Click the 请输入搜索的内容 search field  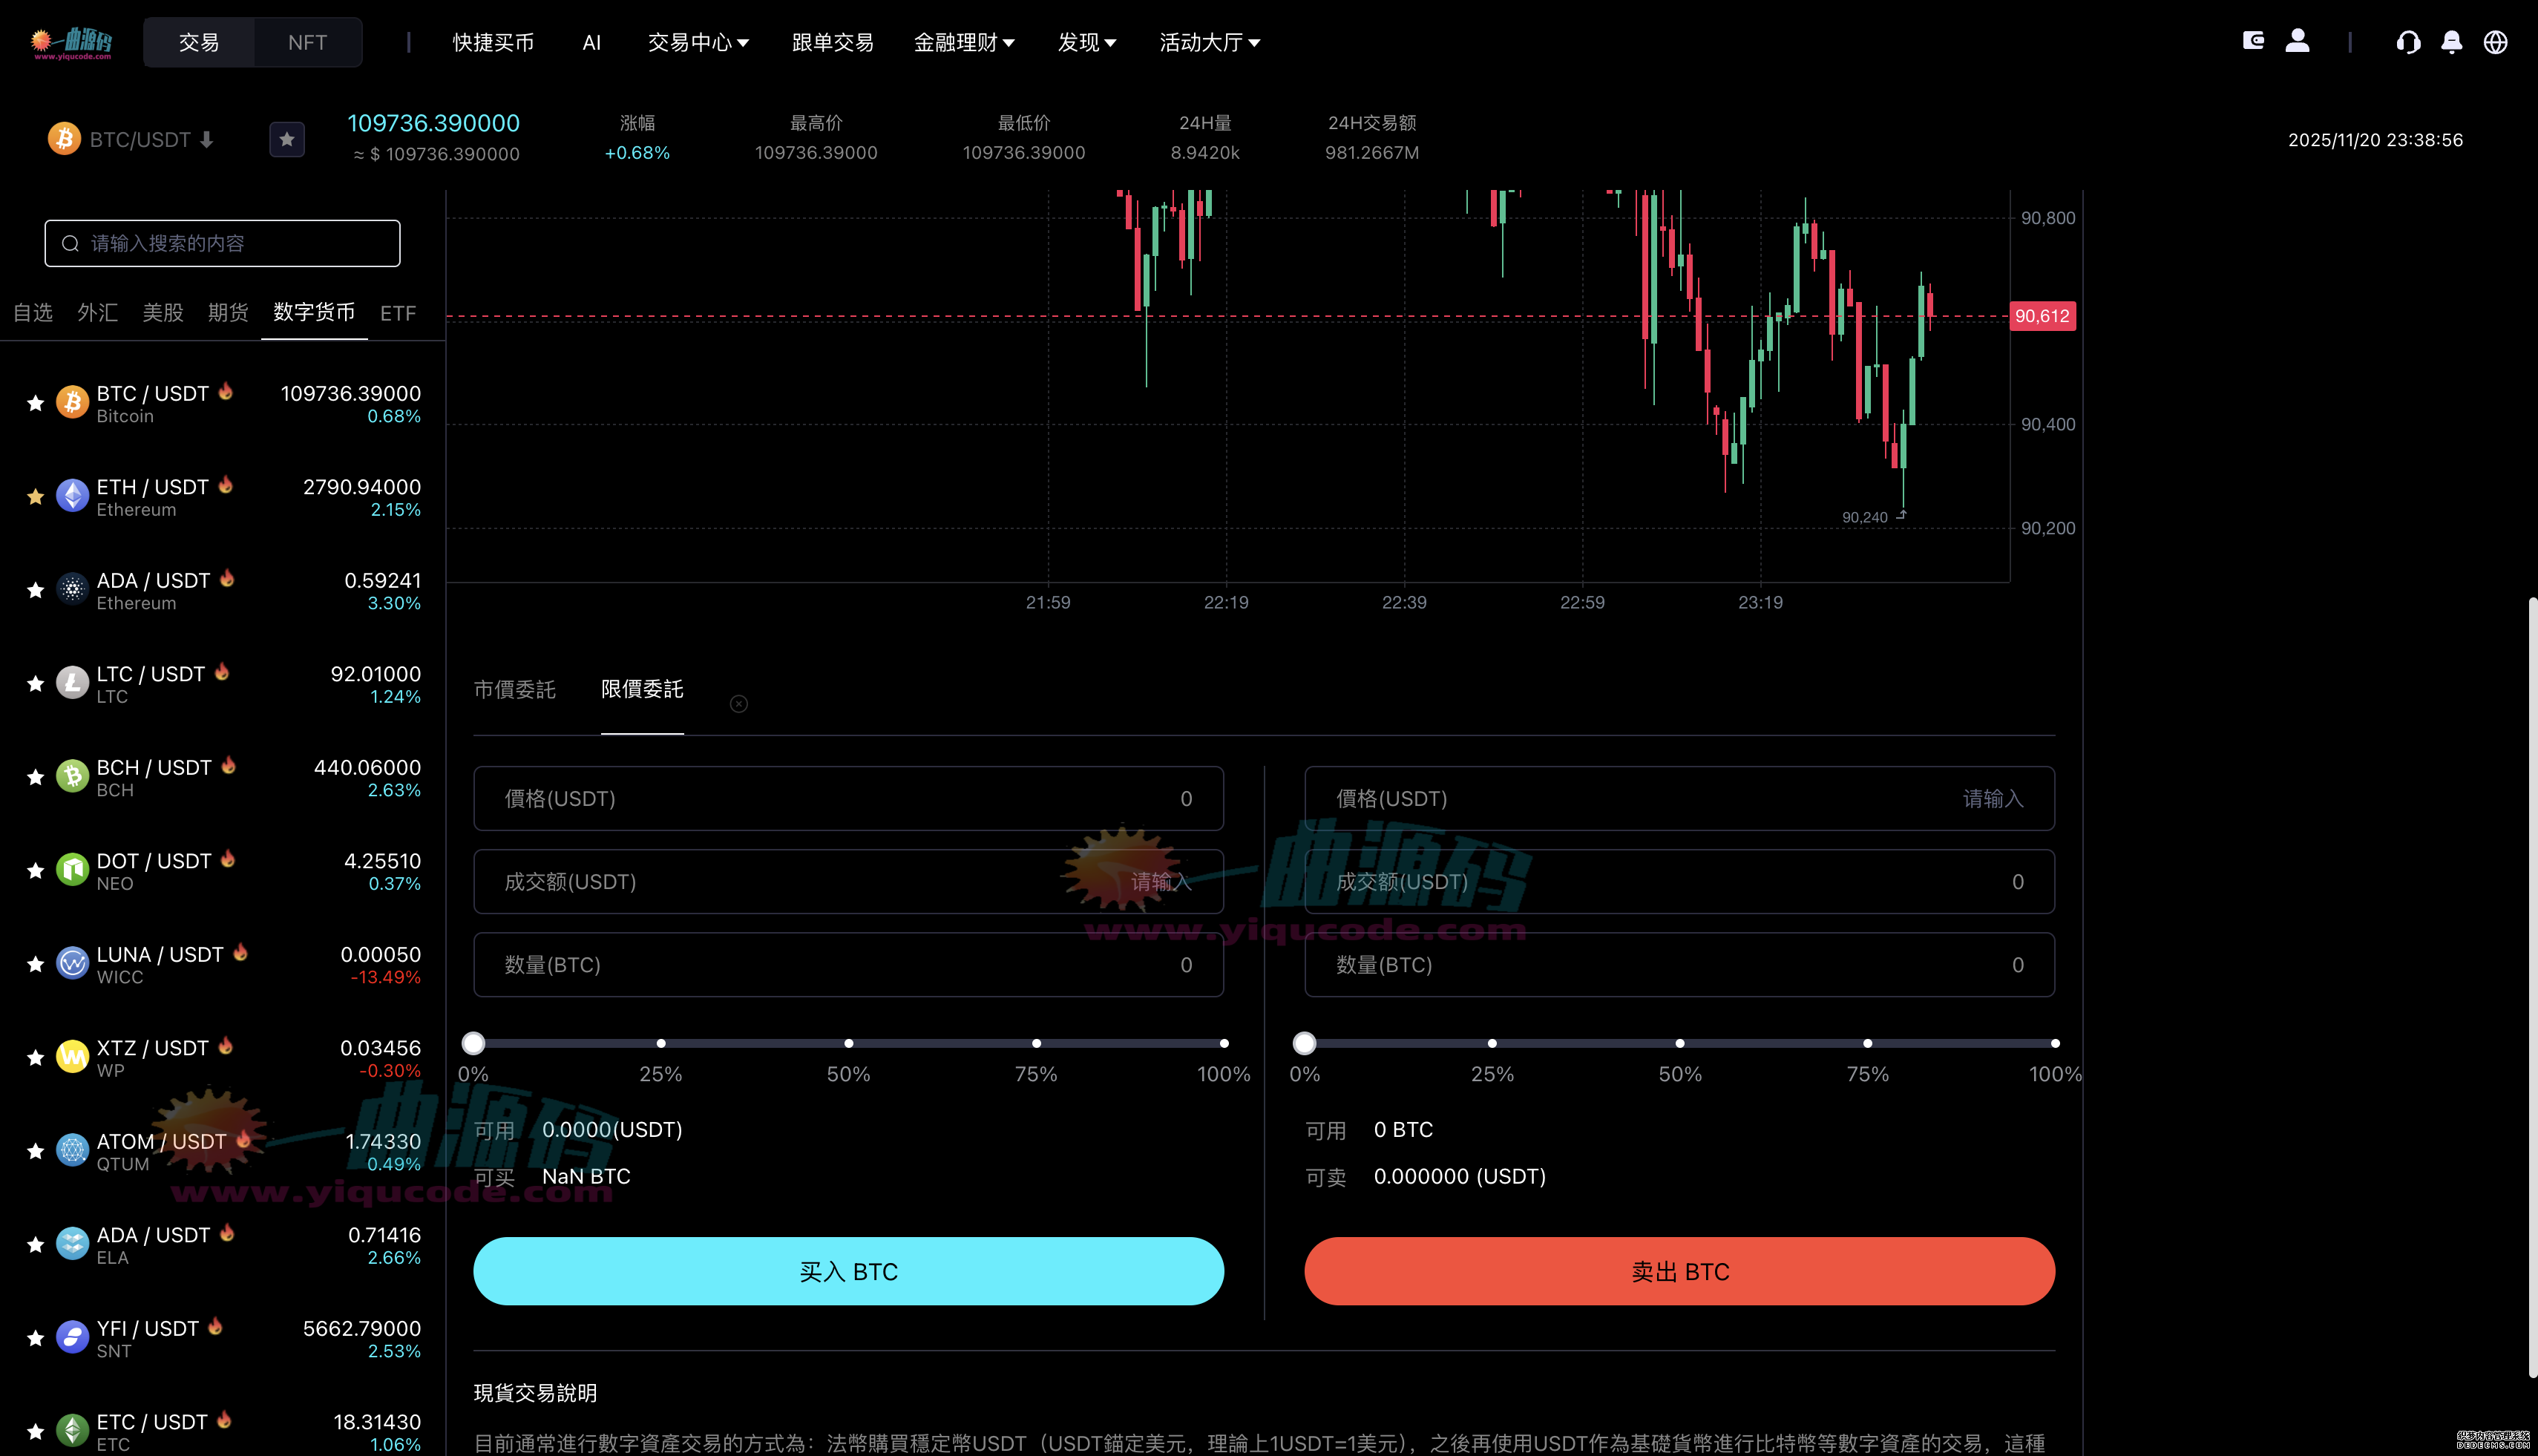[x=222, y=243]
